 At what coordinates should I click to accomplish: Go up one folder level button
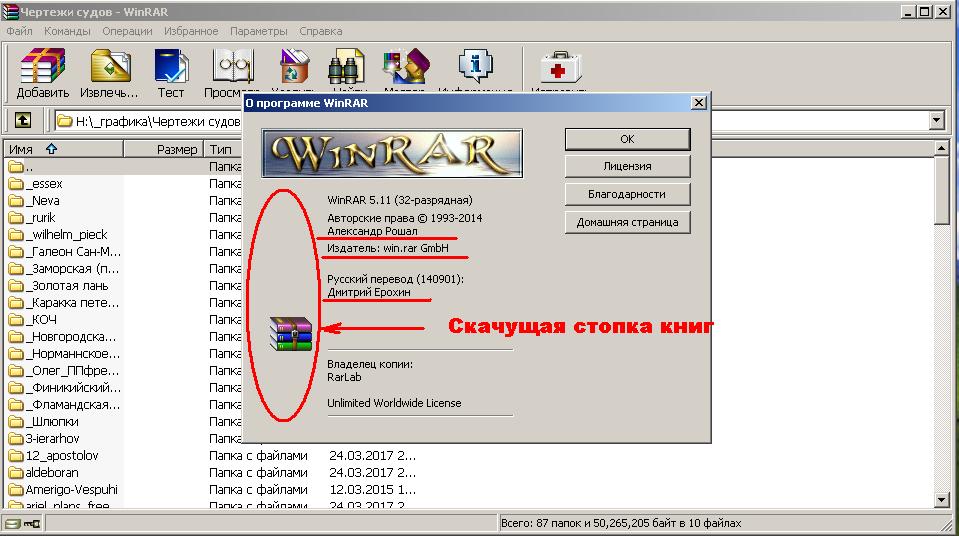tap(23, 121)
